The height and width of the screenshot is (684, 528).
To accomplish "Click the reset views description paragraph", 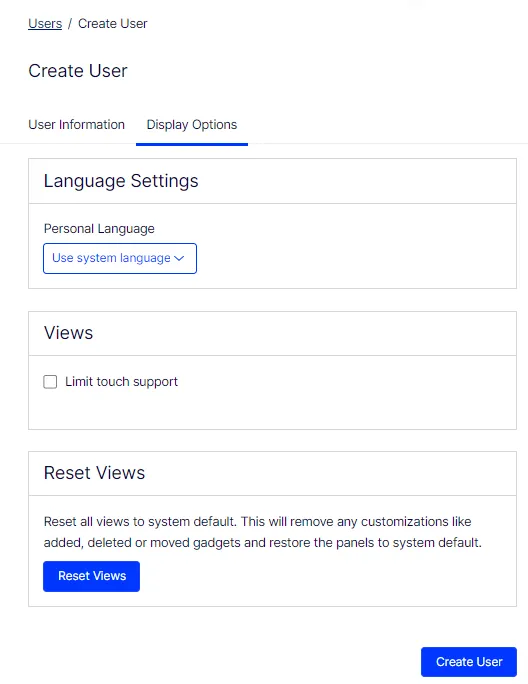I will [263, 532].
